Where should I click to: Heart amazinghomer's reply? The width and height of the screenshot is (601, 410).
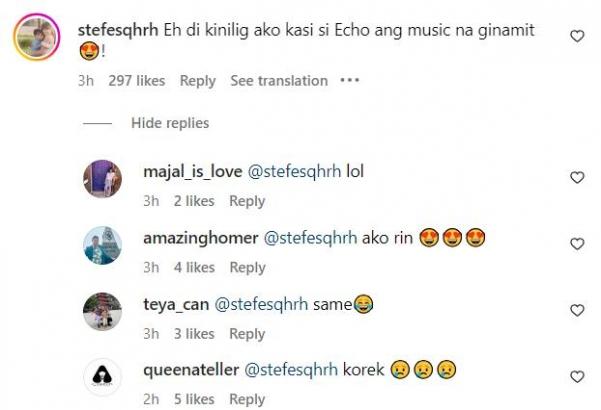tap(576, 243)
